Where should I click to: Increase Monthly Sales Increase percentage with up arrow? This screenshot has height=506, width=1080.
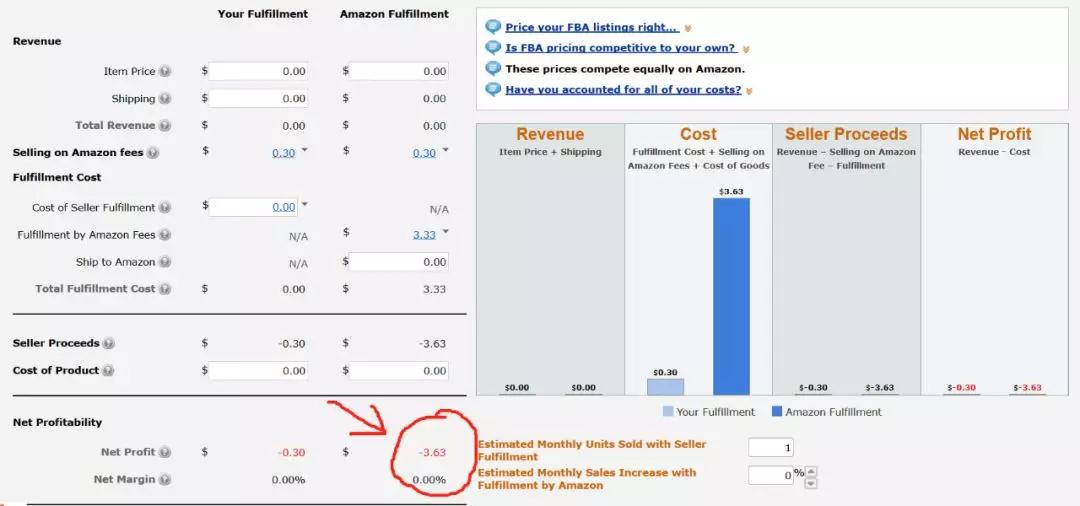click(x=811, y=471)
